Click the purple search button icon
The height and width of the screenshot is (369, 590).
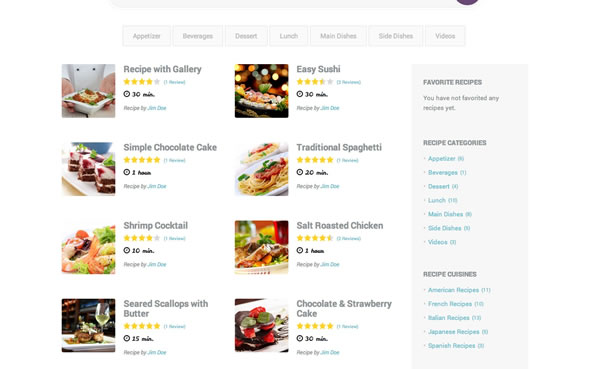(x=467, y=1)
